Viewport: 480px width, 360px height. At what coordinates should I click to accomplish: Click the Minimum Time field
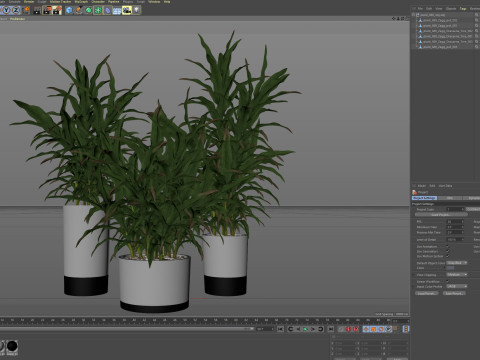click(455, 227)
